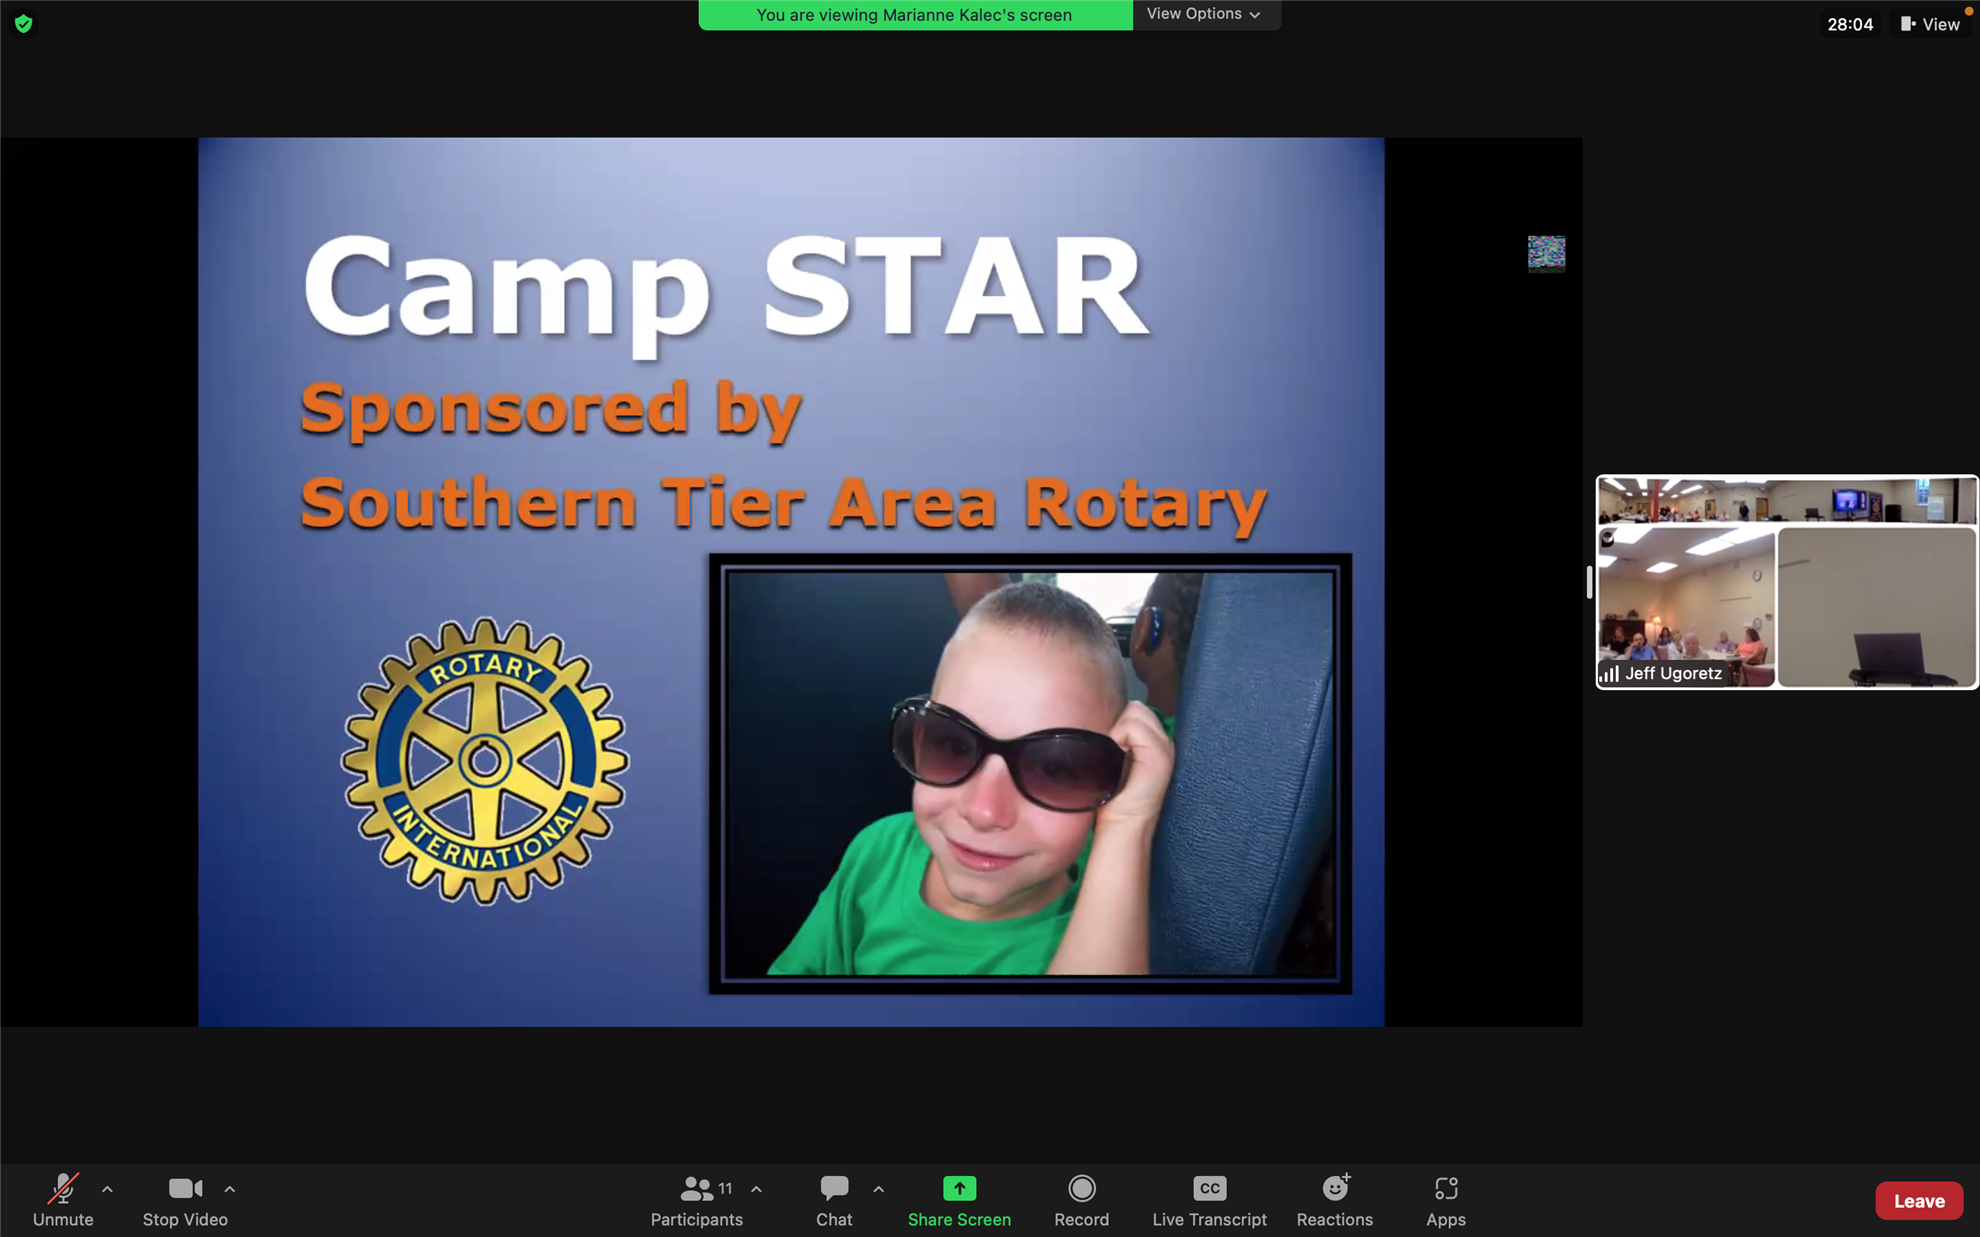Click the participant count 11
The width and height of the screenshot is (1980, 1237).
coord(725,1188)
